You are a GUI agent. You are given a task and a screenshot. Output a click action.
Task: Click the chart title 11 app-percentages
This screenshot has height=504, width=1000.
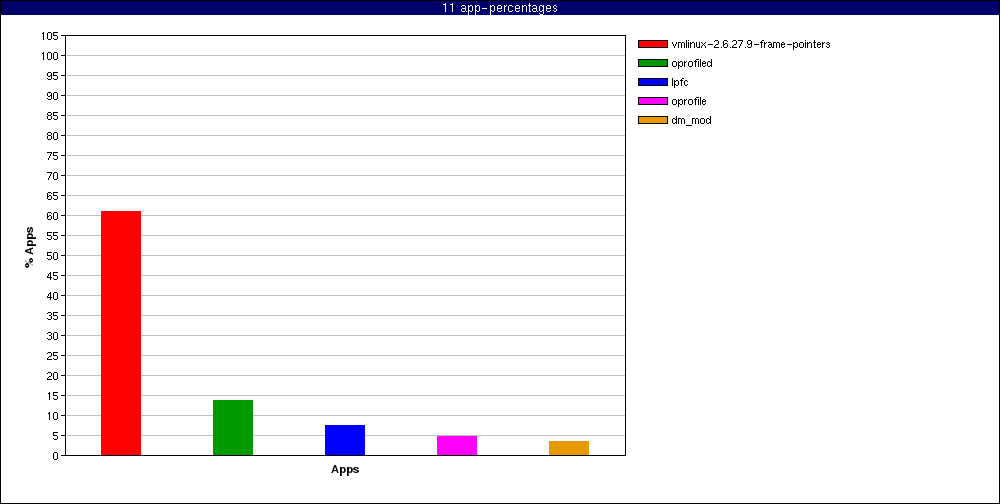click(500, 8)
